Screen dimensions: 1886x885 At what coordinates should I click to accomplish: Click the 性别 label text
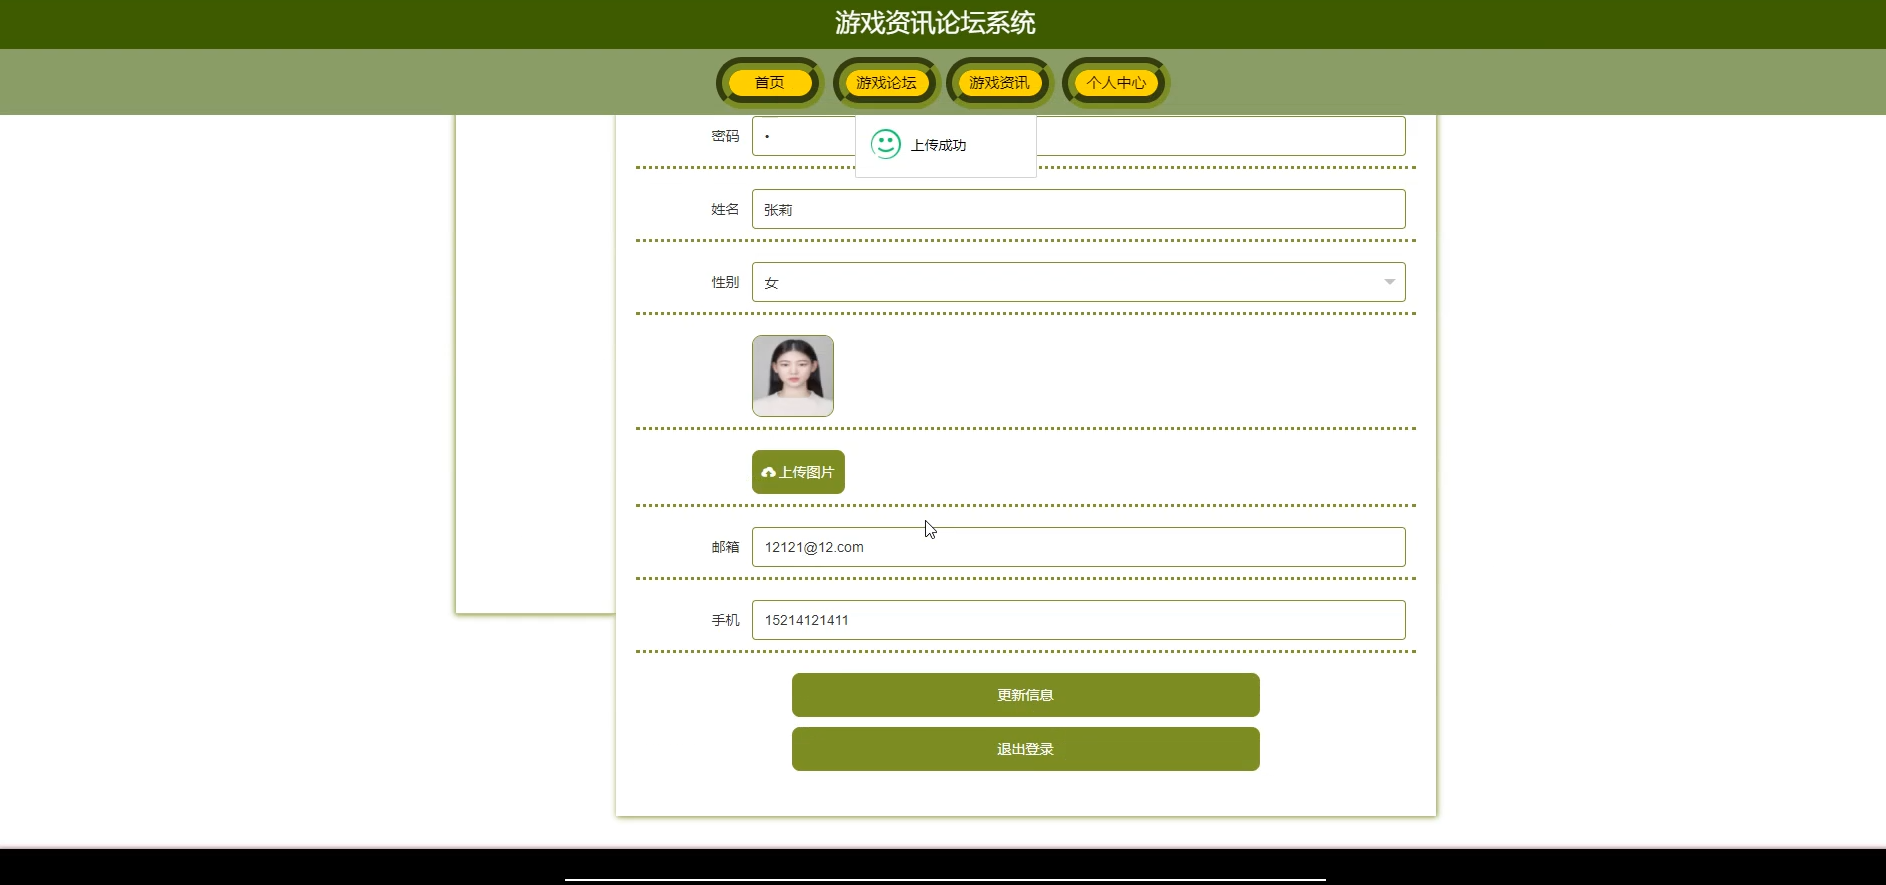725,282
